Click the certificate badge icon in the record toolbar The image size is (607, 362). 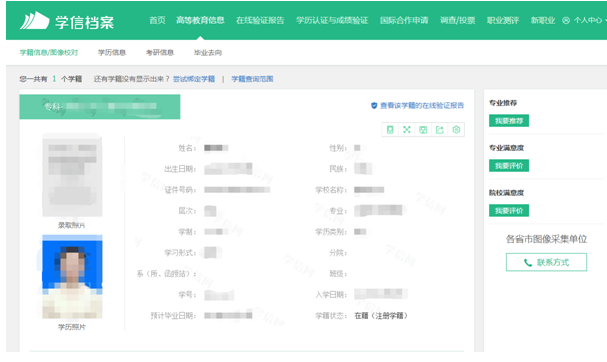tap(423, 130)
